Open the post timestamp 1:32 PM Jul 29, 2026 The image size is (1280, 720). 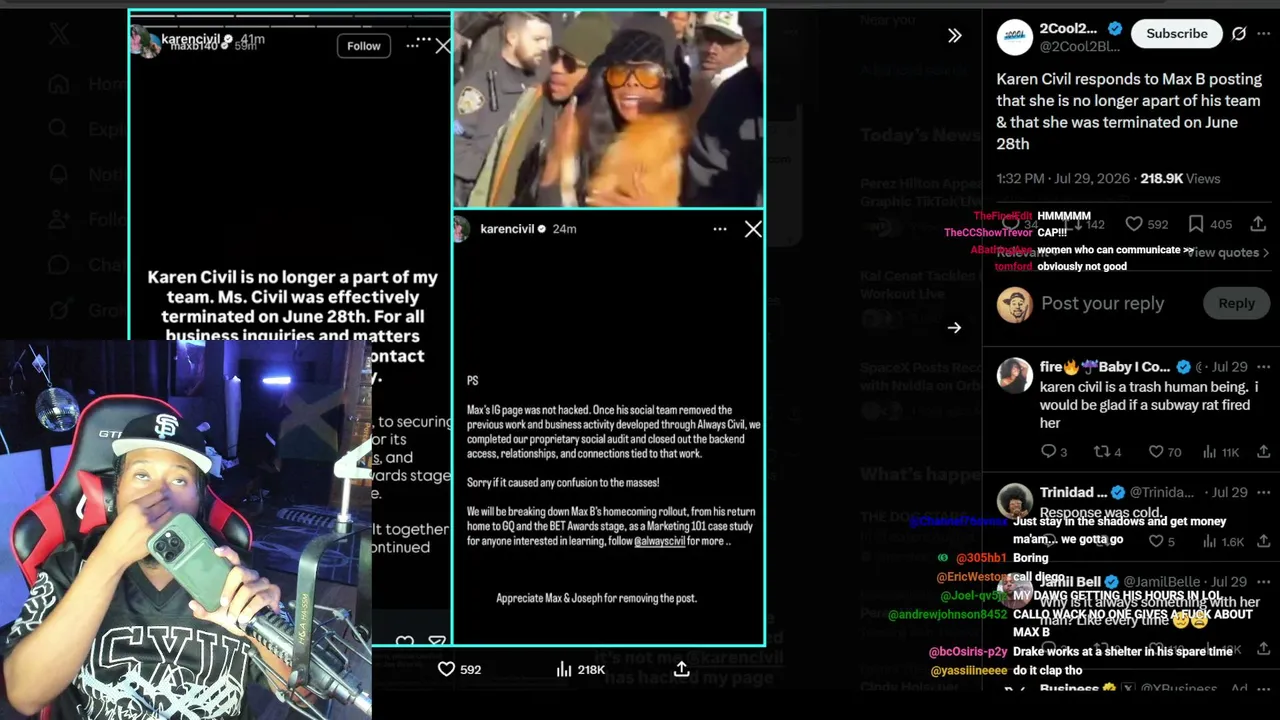(x=1064, y=178)
